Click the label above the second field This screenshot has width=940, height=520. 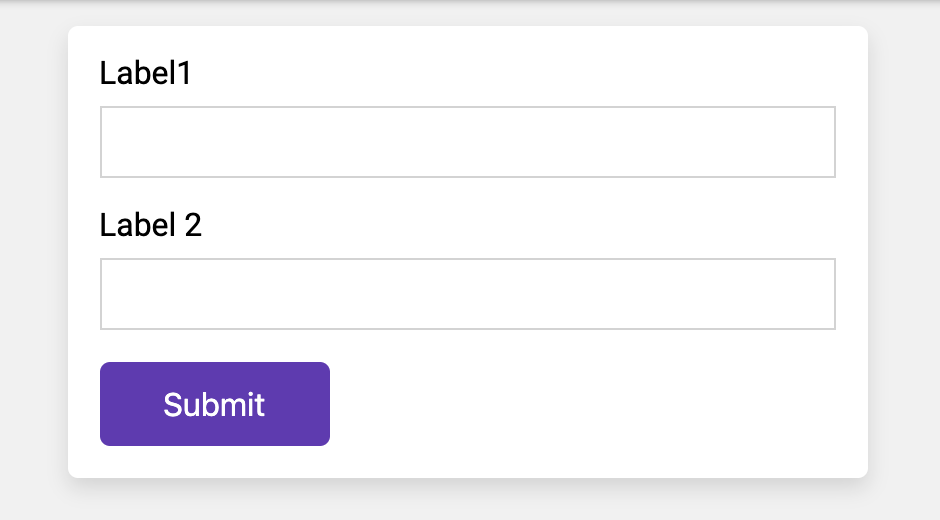pyautogui.click(x=151, y=225)
